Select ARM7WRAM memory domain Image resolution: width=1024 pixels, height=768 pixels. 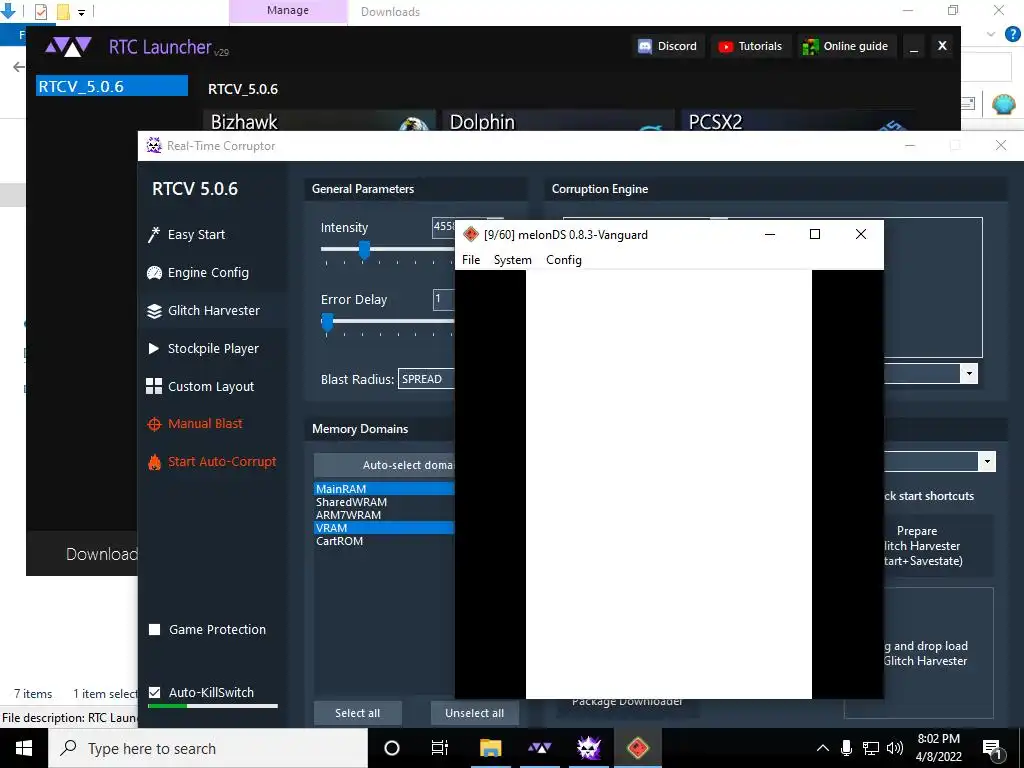pos(384,515)
